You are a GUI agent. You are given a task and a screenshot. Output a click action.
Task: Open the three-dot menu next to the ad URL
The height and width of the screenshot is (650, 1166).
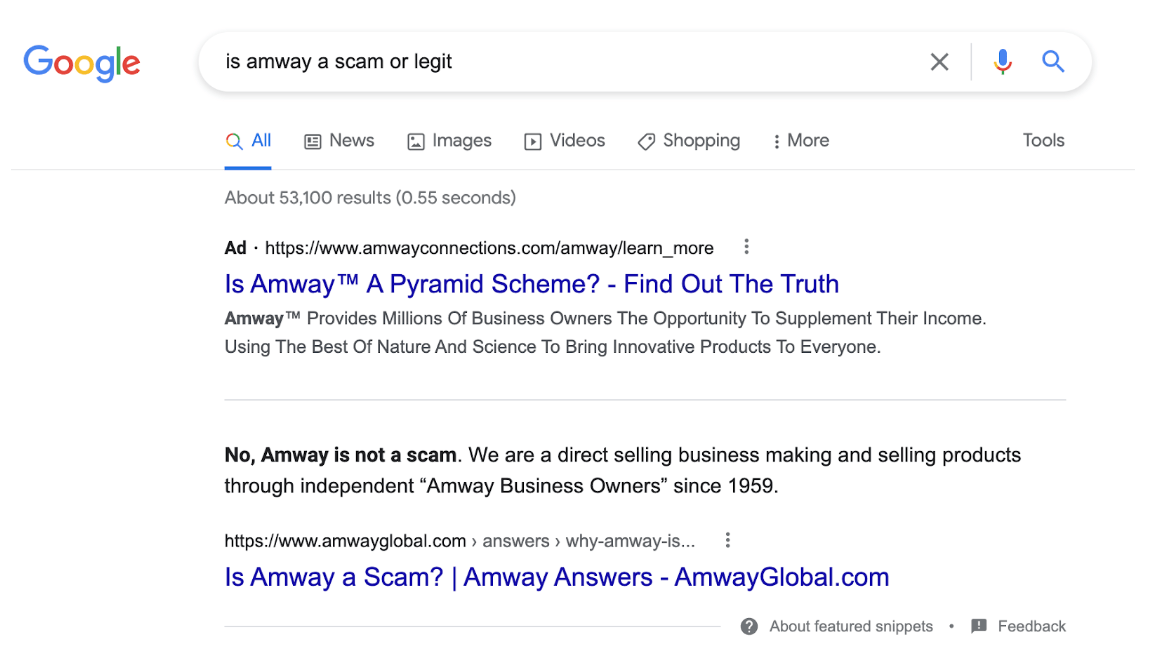click(x=746, y=246)
